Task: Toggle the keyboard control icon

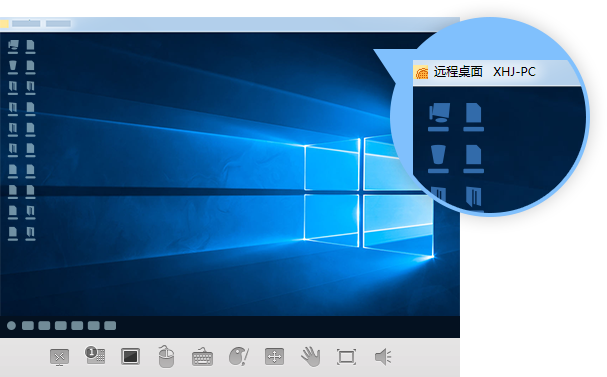Action: click(202, 356)
